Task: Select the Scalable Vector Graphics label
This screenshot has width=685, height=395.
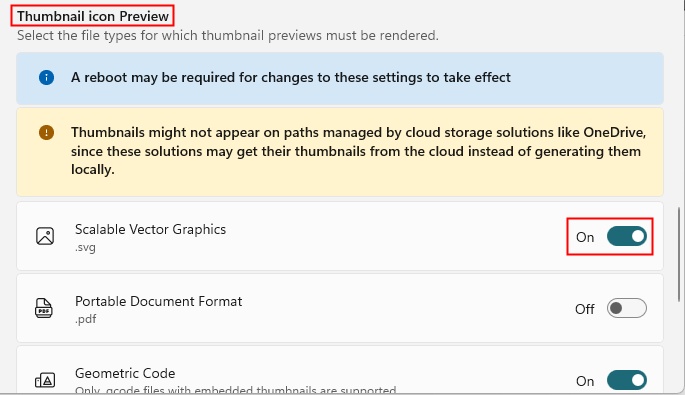Action: coord(150,229)
